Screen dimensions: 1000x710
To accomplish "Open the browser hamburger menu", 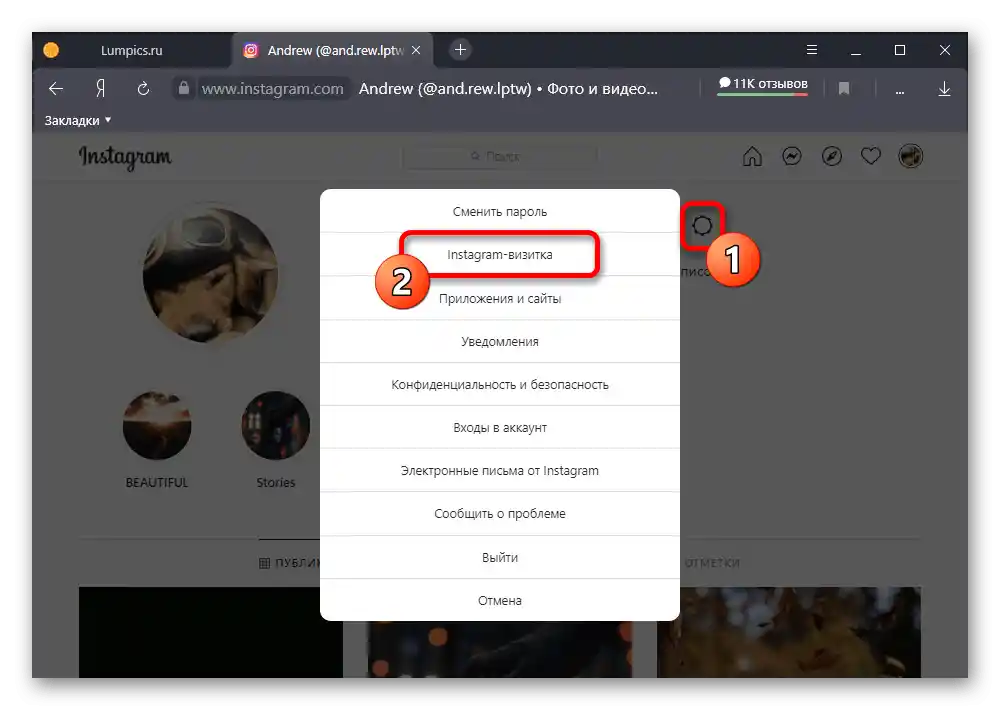I will point(811,50).
